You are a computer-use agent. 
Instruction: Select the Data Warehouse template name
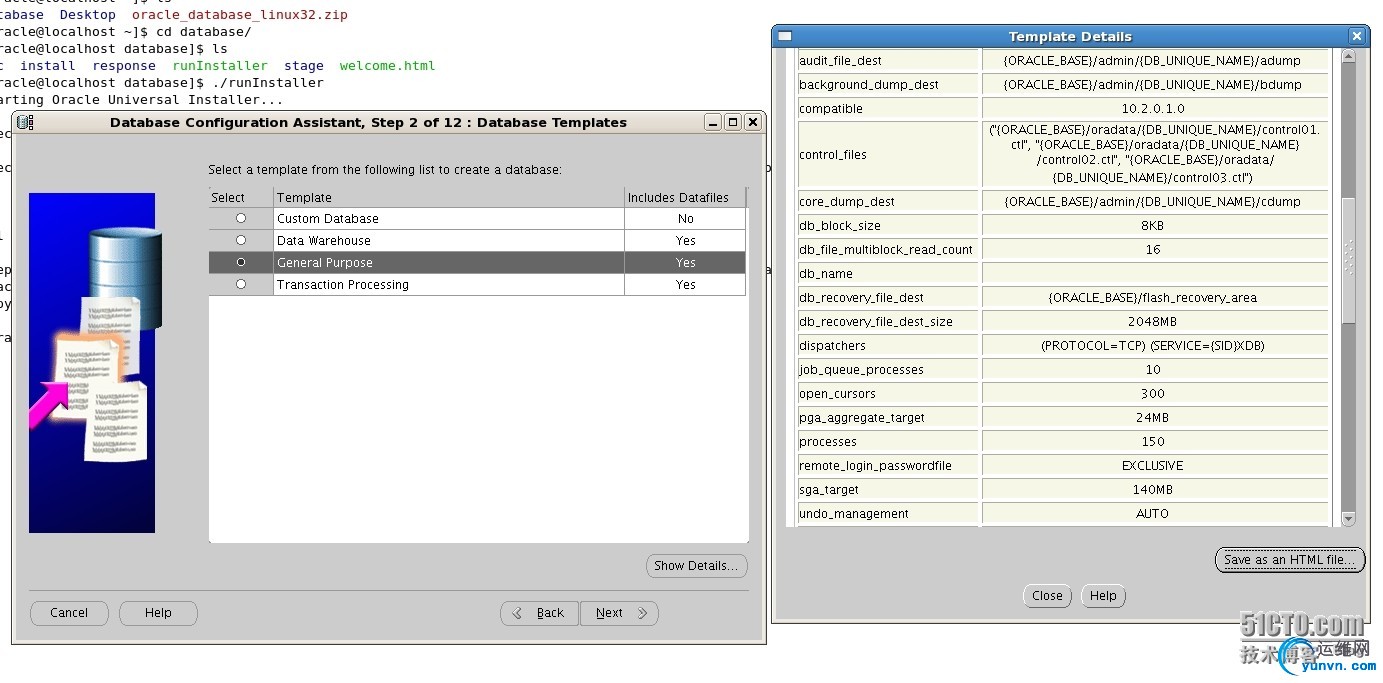tap(324, 240)
